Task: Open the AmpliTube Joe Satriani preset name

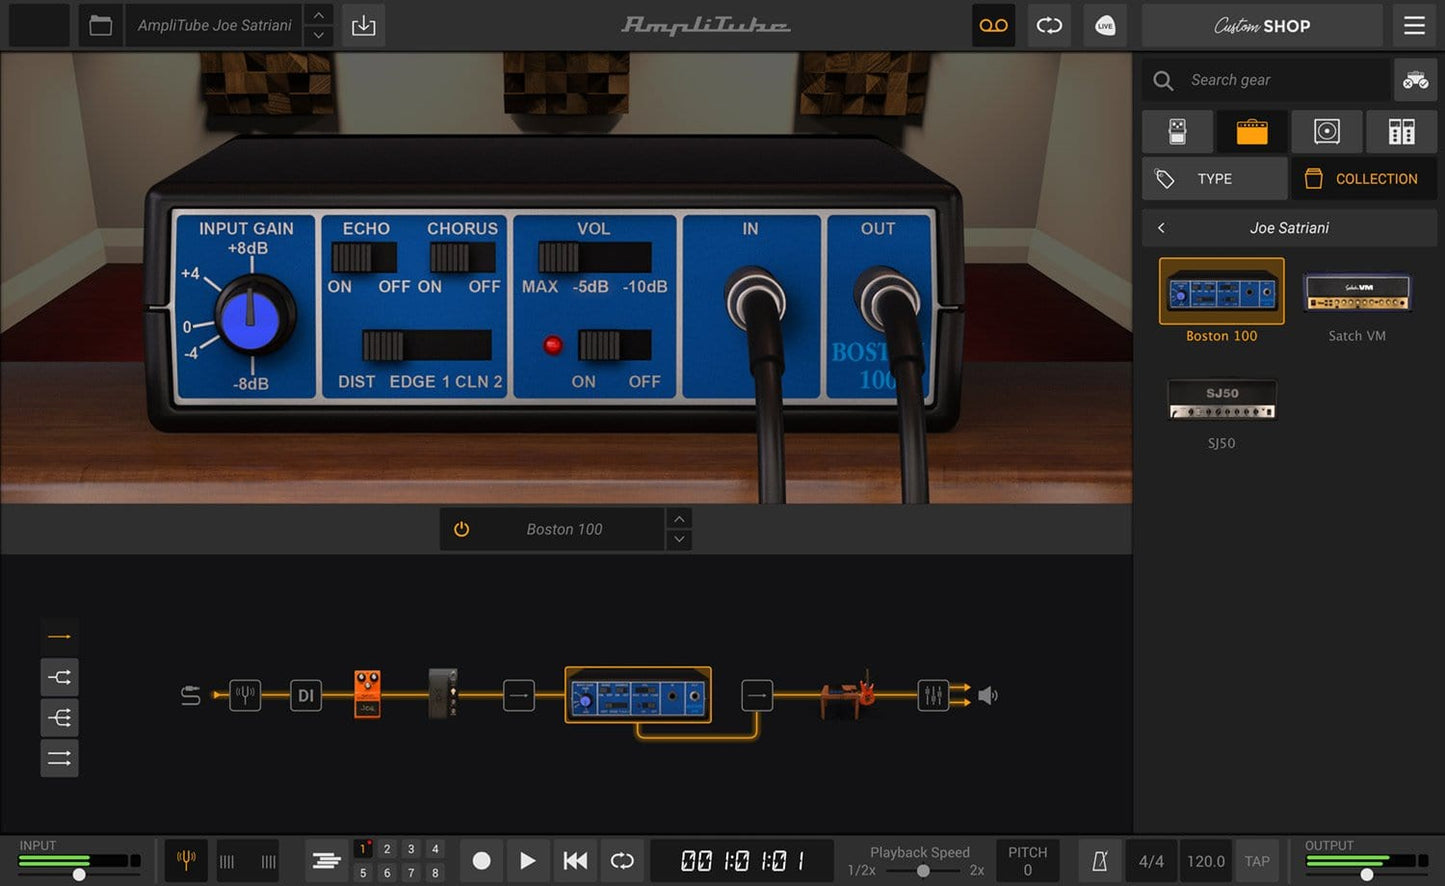Action: (x=214, y=25)
